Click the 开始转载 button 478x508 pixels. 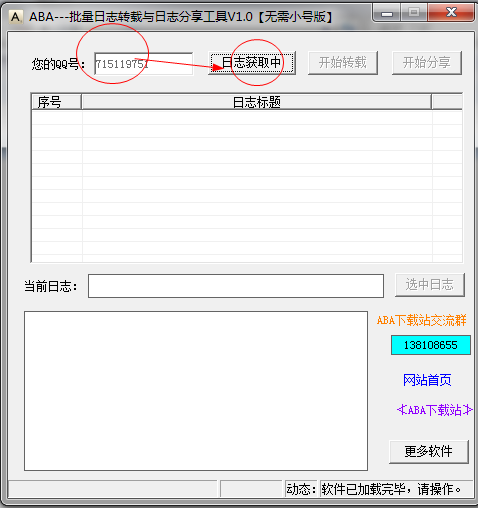343,63
